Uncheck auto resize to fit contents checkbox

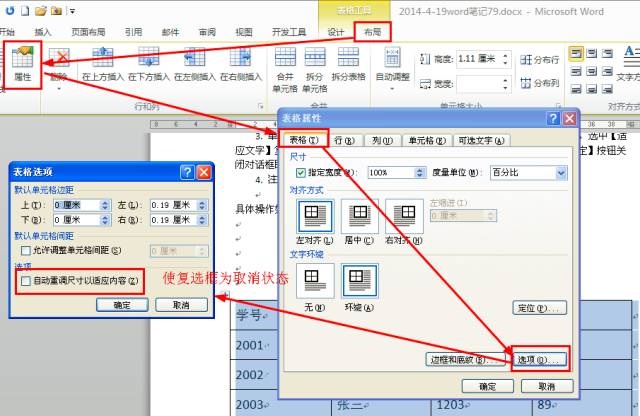tap(25, 283)
